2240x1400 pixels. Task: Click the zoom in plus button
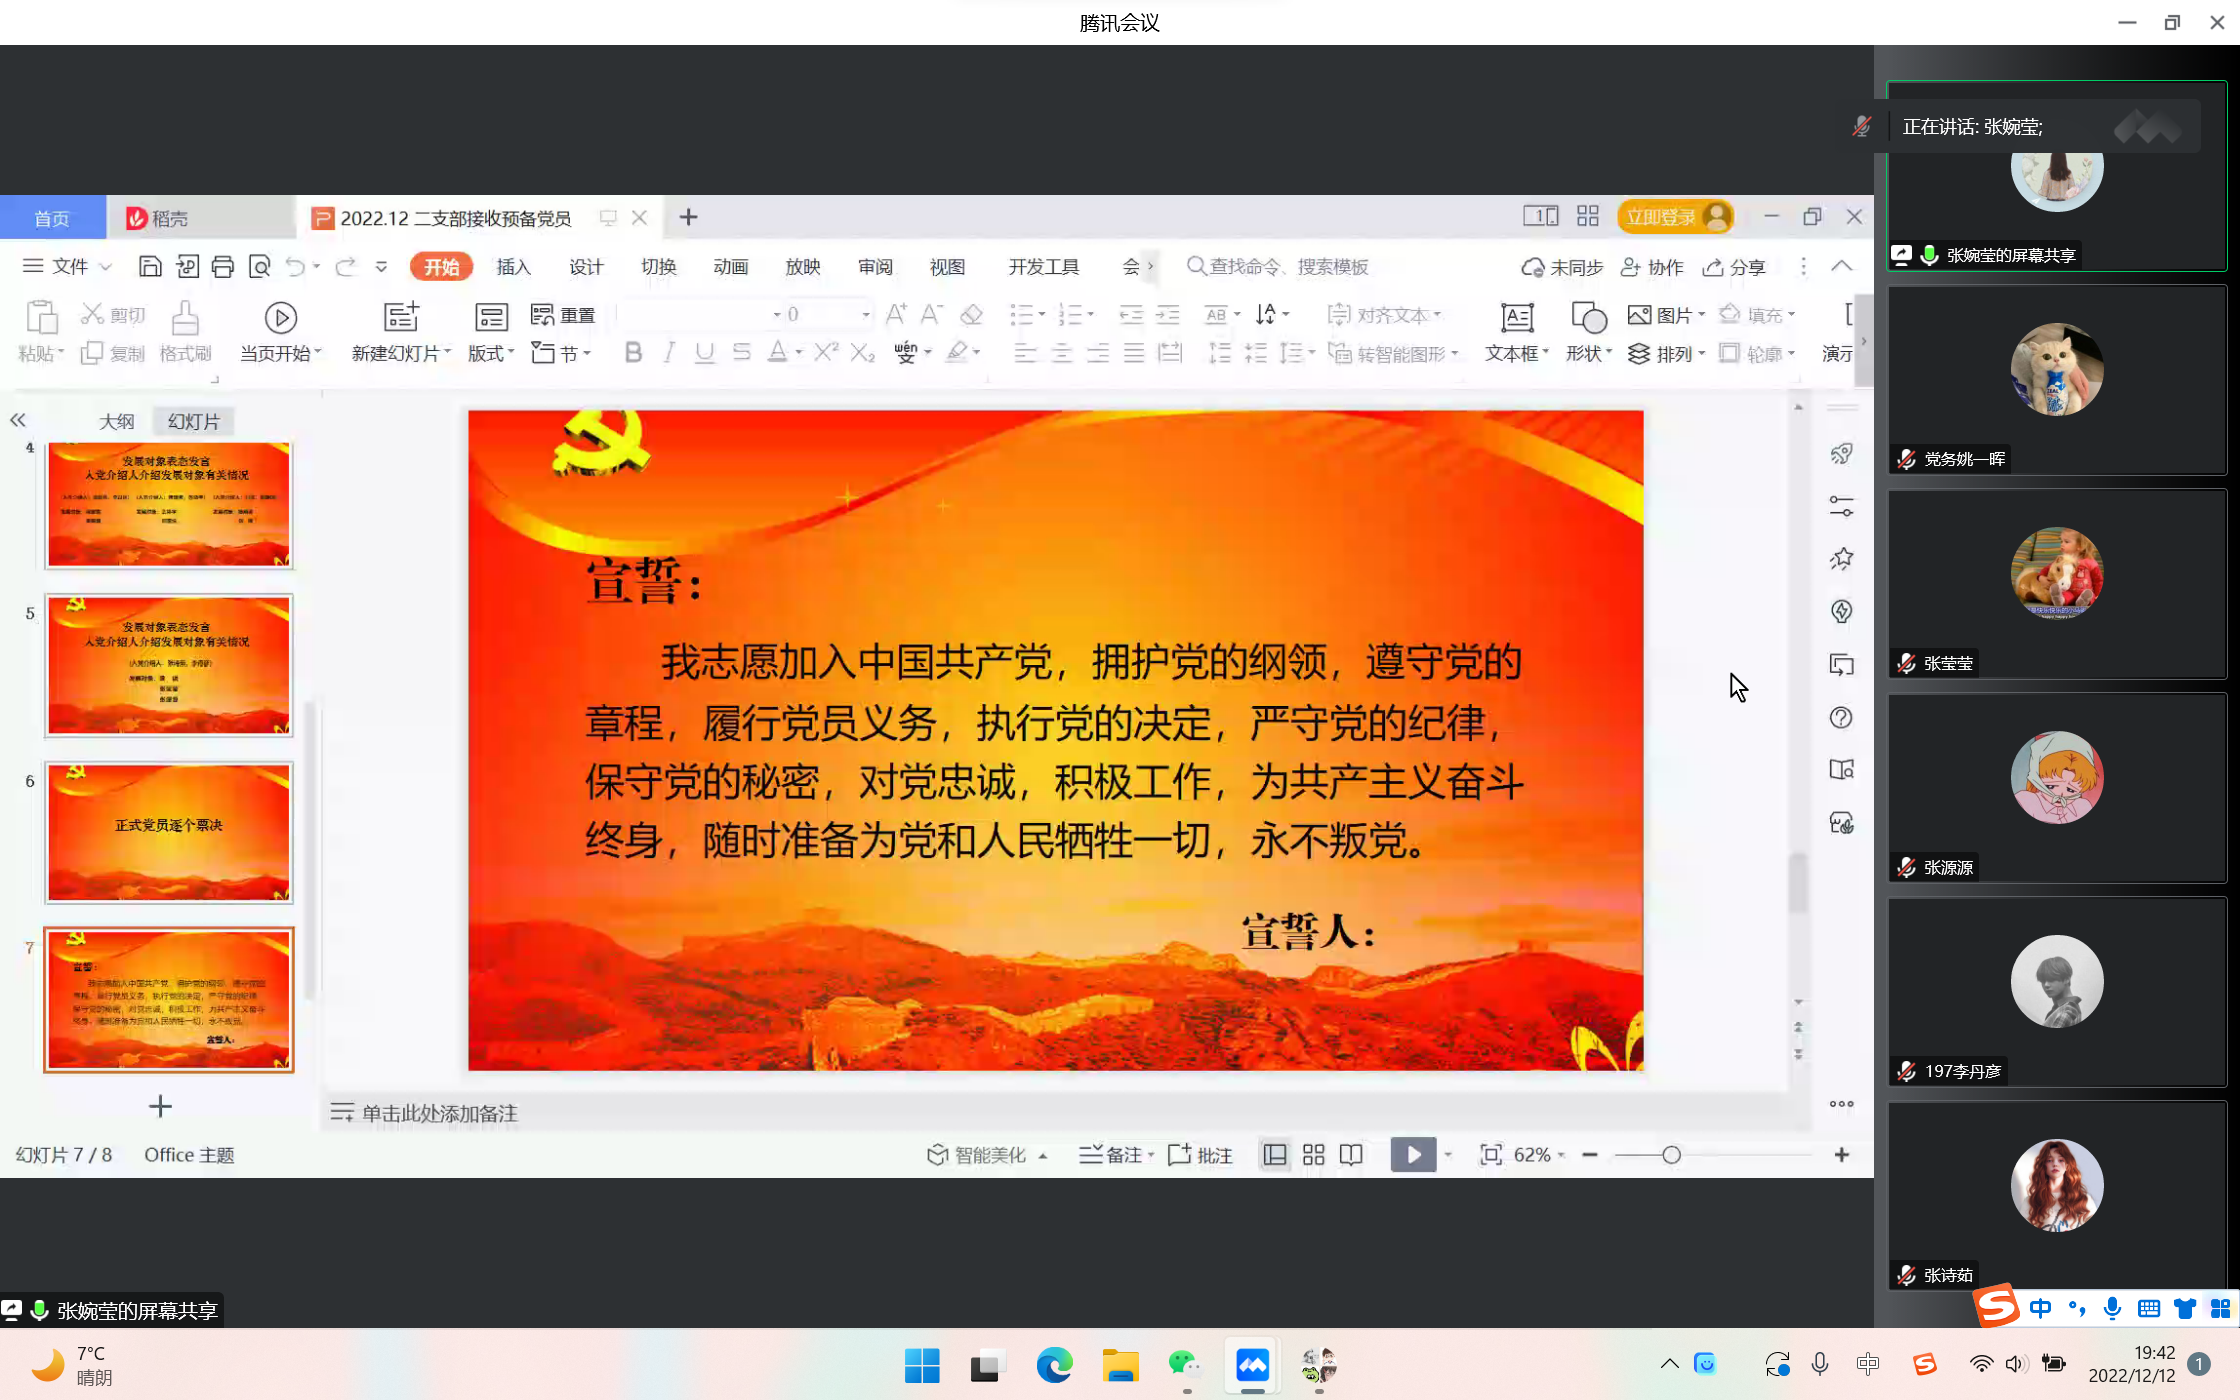[1841, 1155]
